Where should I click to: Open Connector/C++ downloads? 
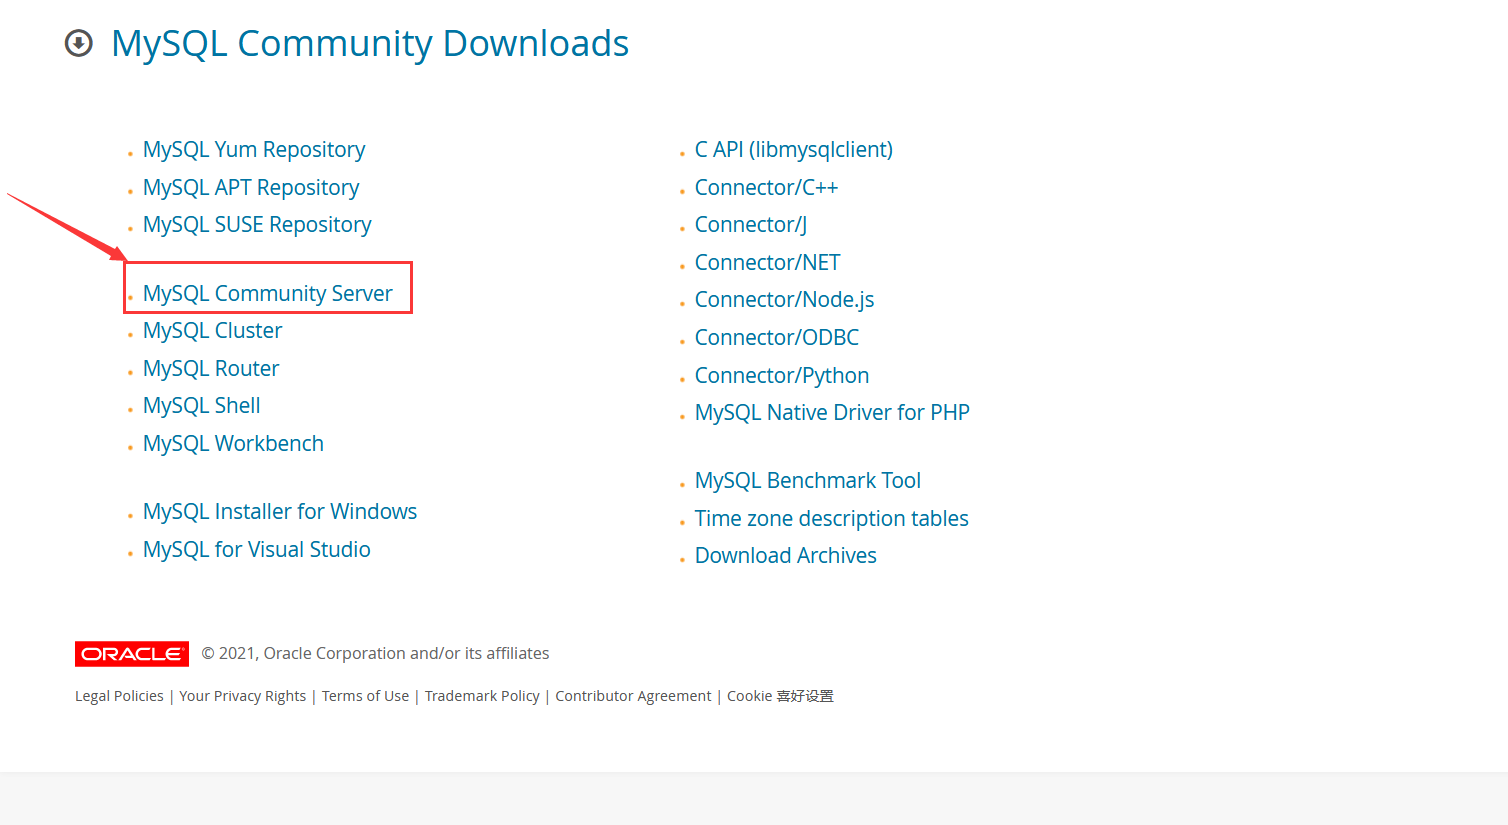(767, 188)
